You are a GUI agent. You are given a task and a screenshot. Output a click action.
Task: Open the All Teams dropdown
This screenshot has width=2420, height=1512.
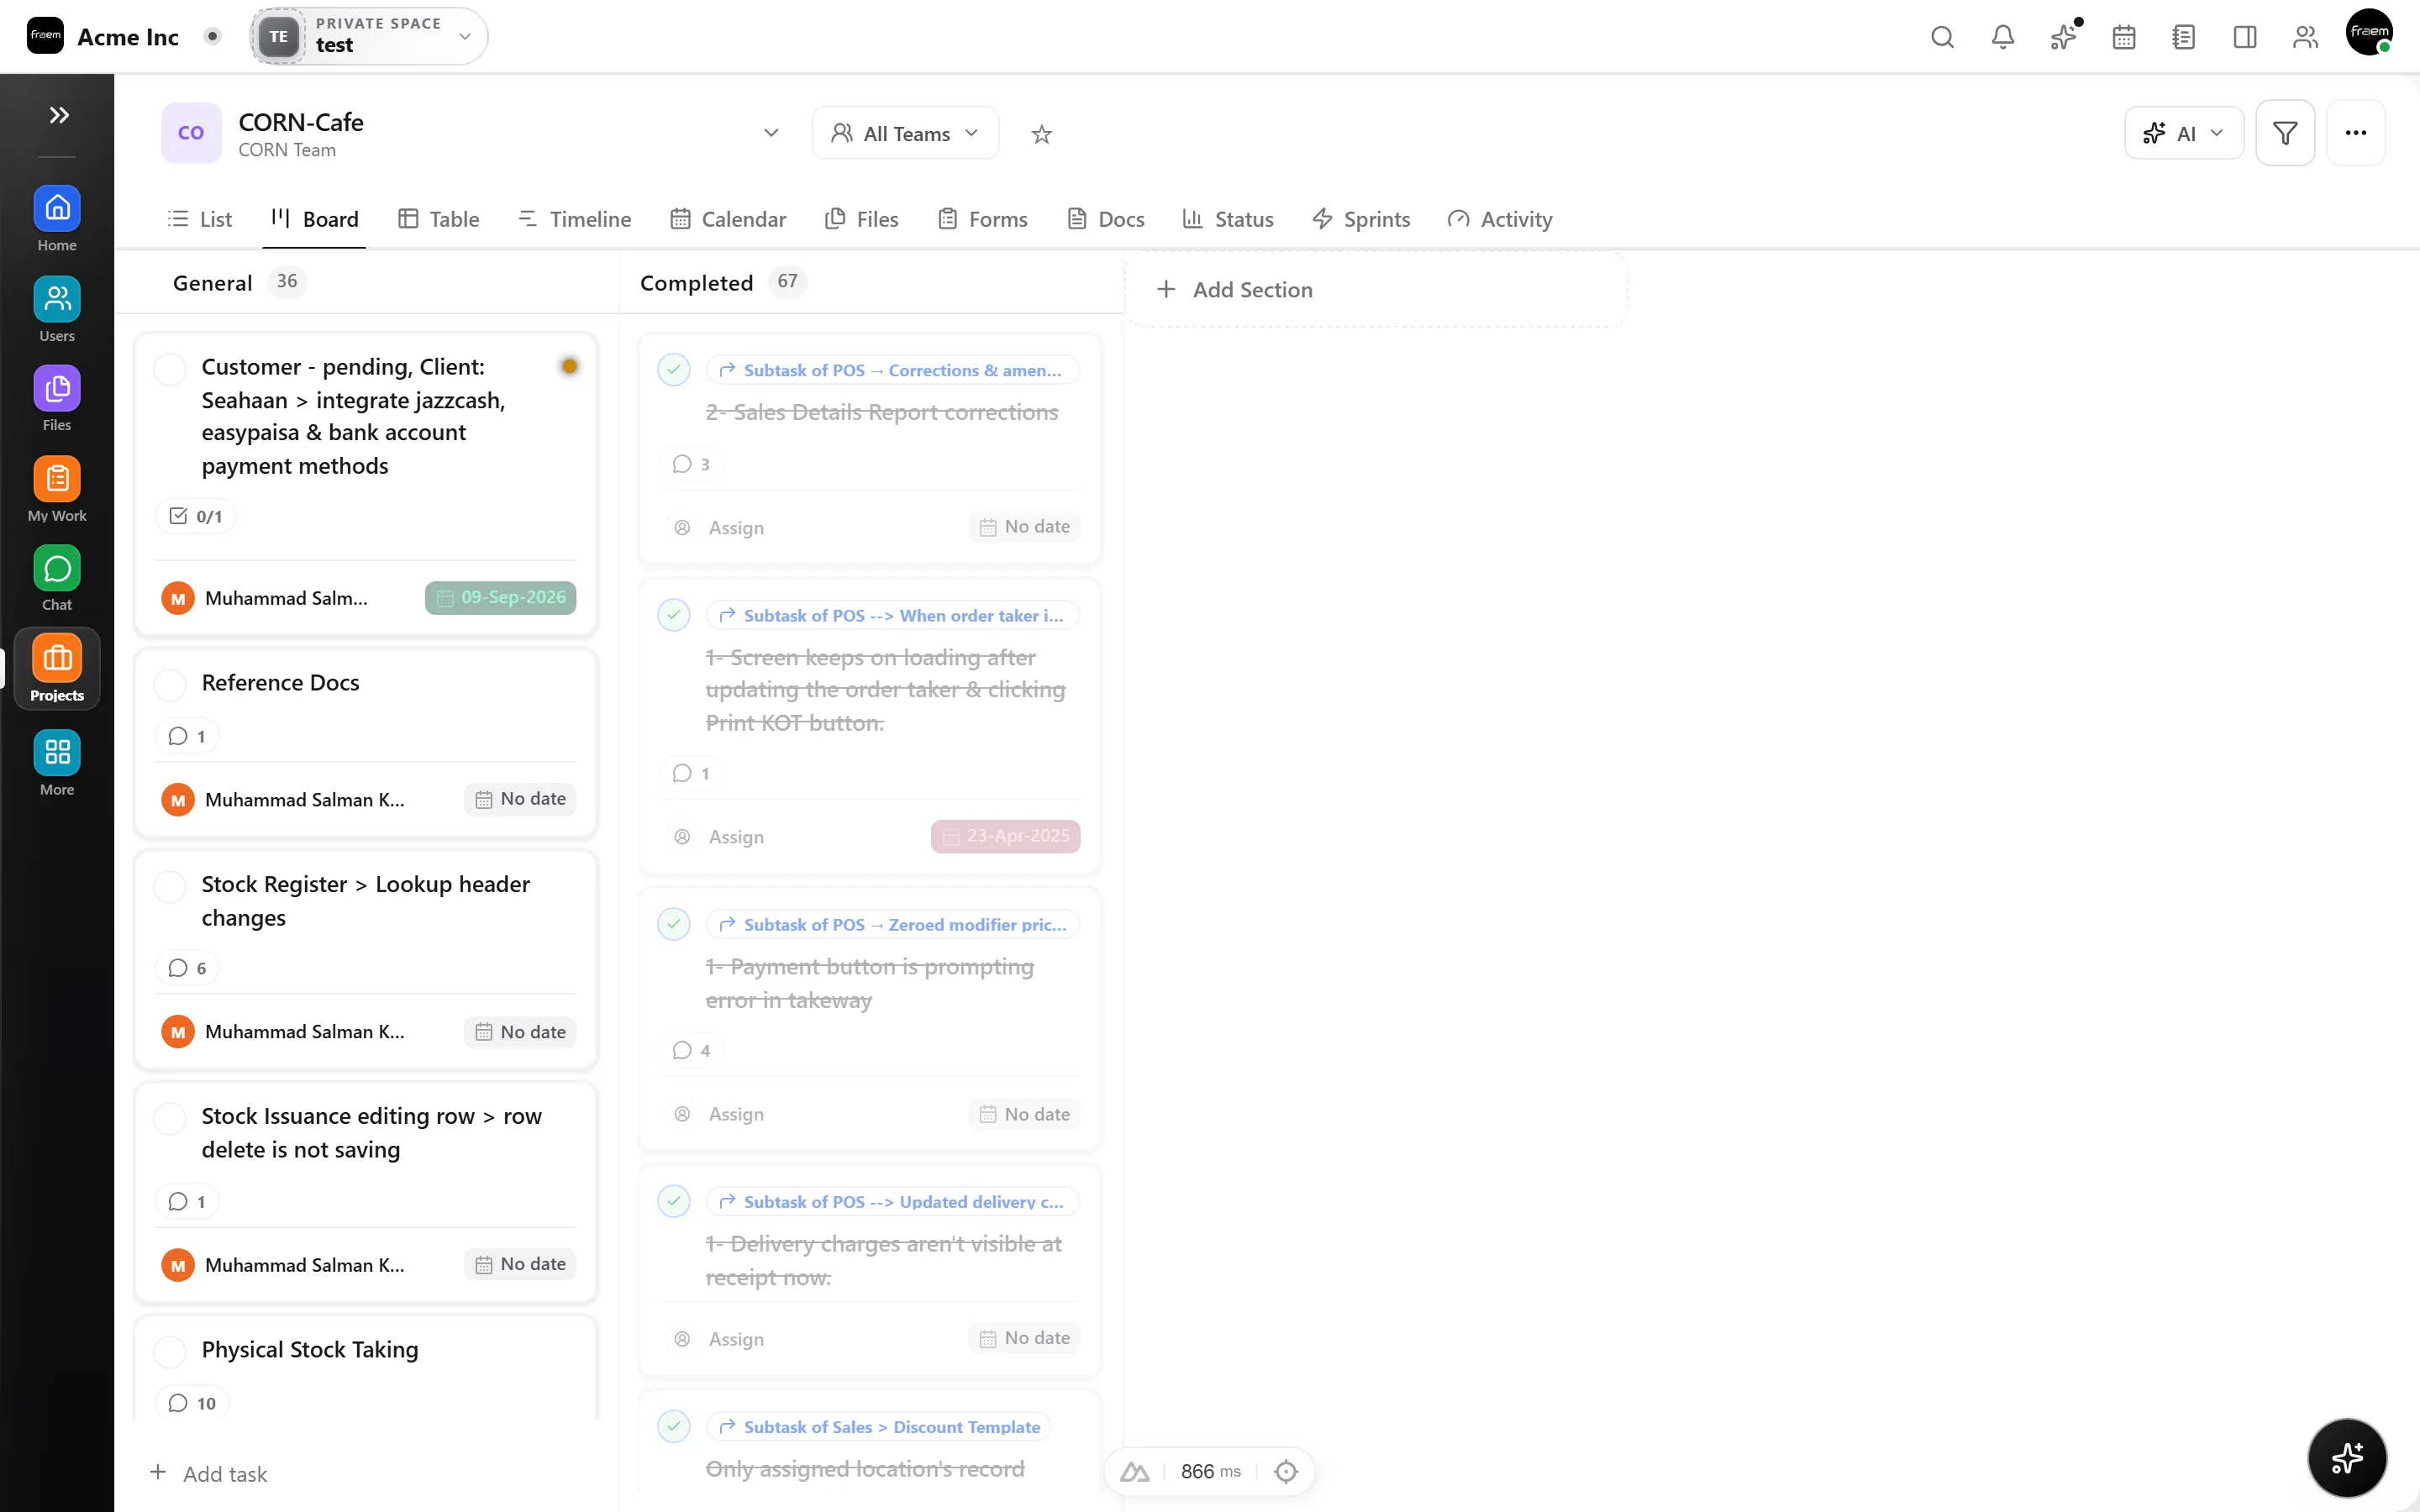[x=905, y=133]
